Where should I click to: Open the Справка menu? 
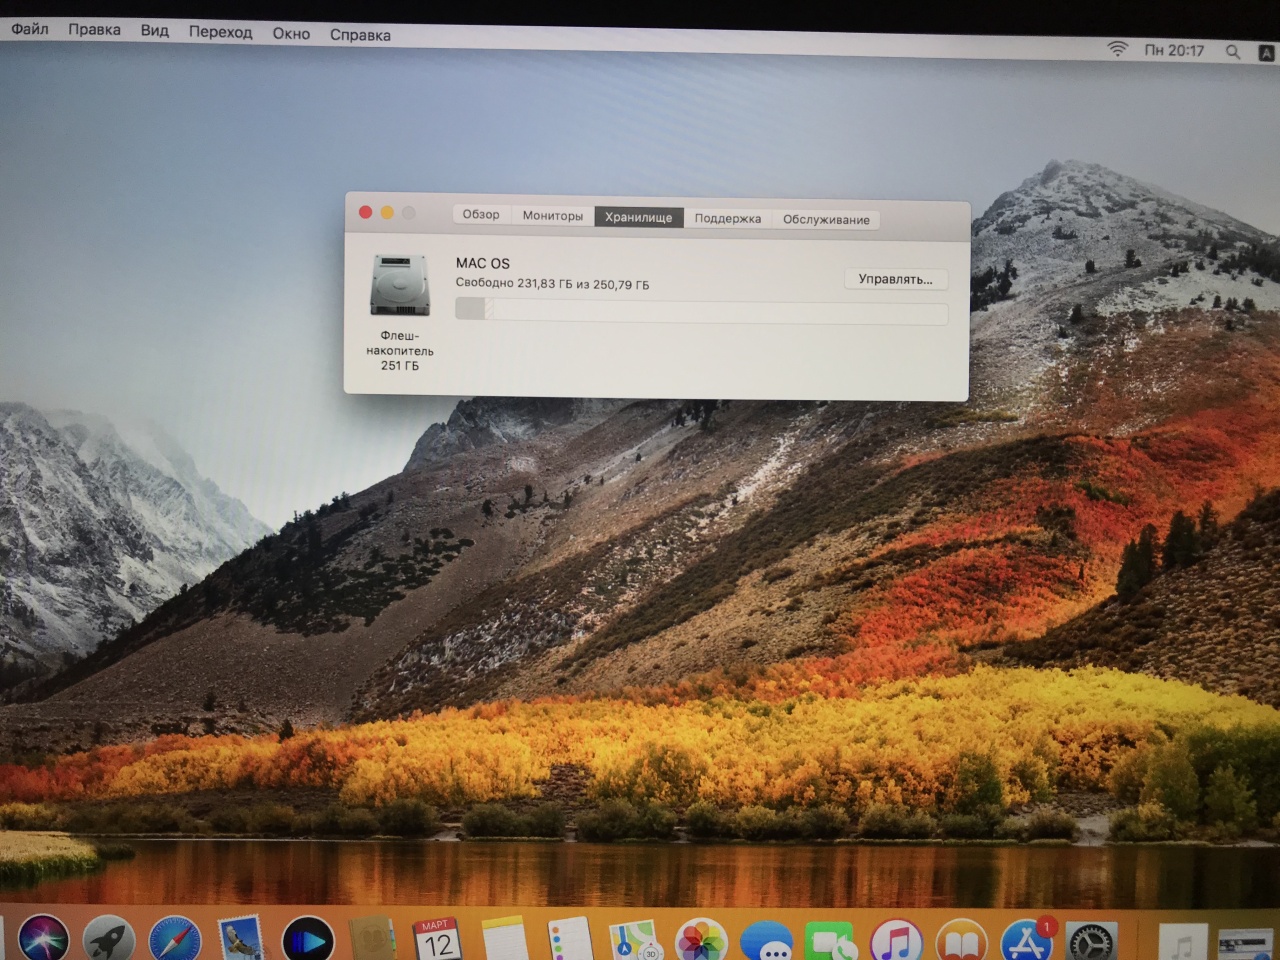coord(360,35)
